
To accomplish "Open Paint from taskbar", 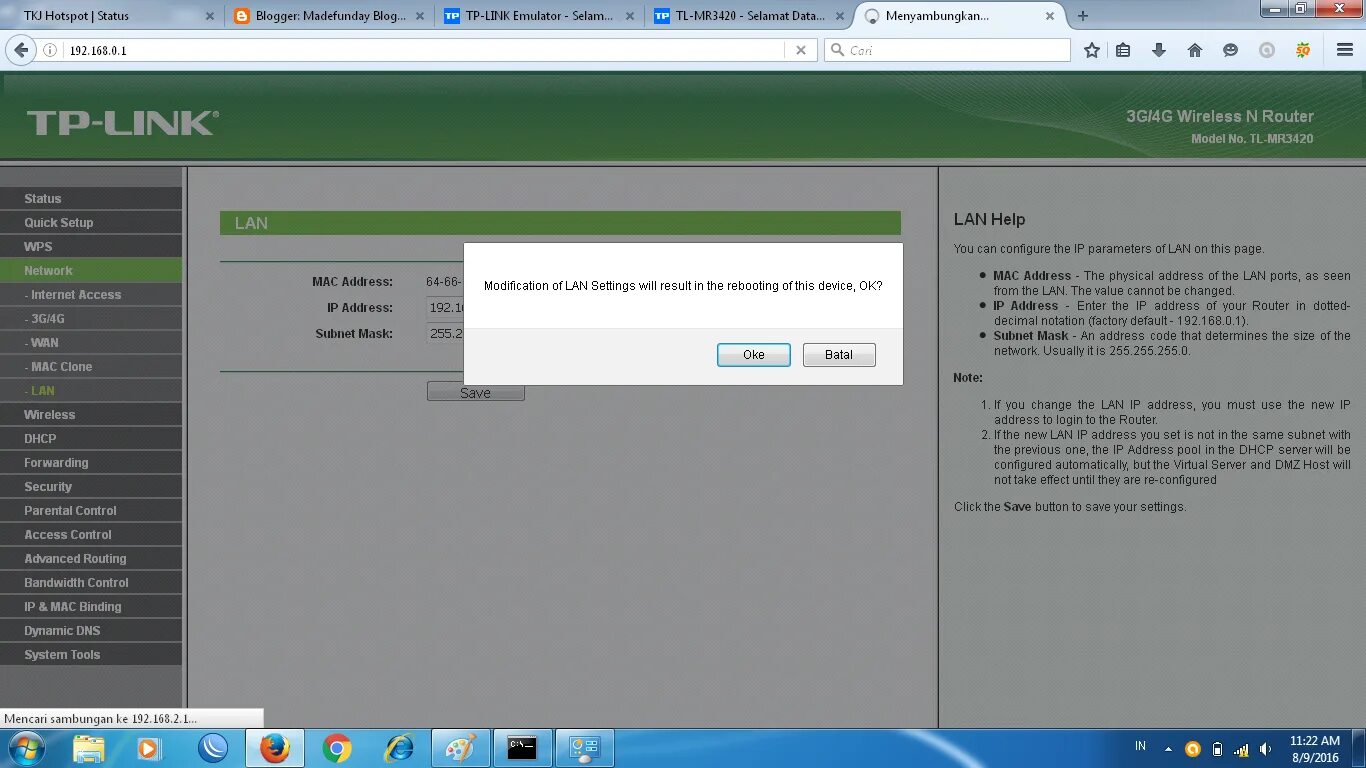I will [460, 748].
